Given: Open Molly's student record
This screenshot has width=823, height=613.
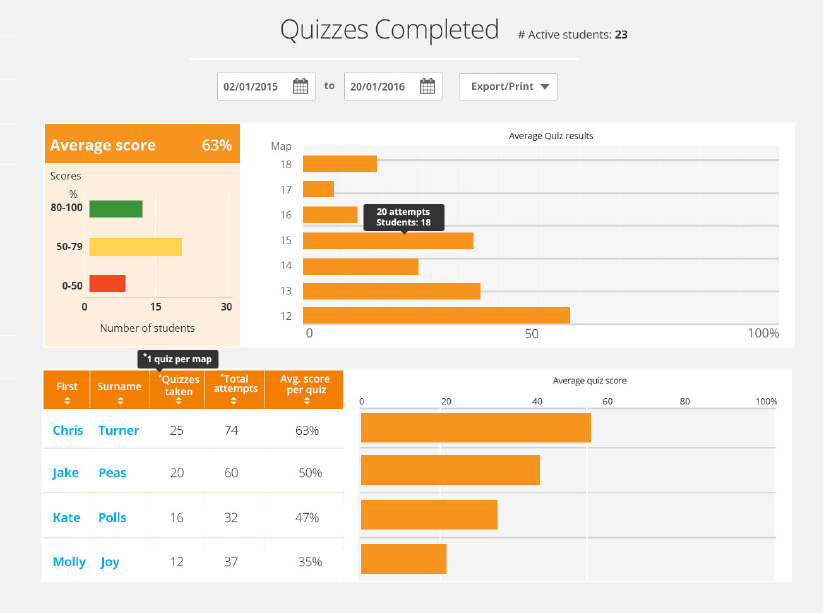Looking at the screenshot, I should tap(69, 562).
